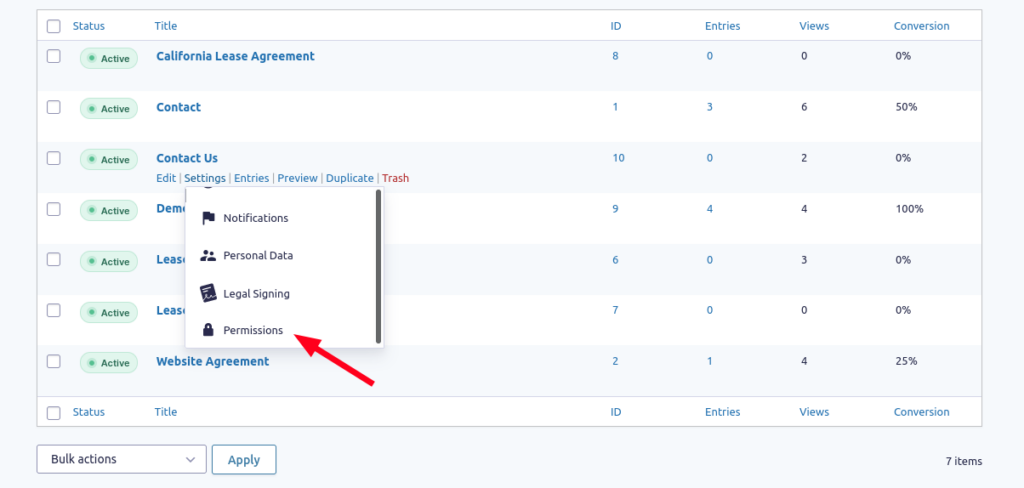Select Legal Signing in the settings menu
Image resolution: width=1024 pixels, height=488 pixels.
(x=257, y=294)
